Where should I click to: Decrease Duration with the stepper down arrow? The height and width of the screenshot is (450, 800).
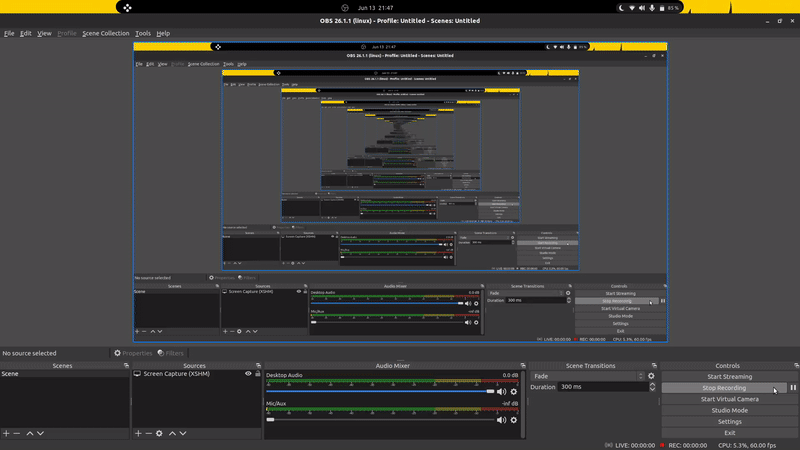(652, 389)
